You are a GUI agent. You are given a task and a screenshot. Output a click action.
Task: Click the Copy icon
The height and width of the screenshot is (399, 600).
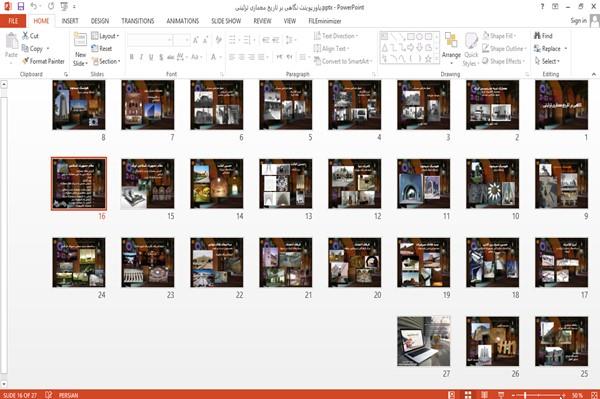[25, 49]
